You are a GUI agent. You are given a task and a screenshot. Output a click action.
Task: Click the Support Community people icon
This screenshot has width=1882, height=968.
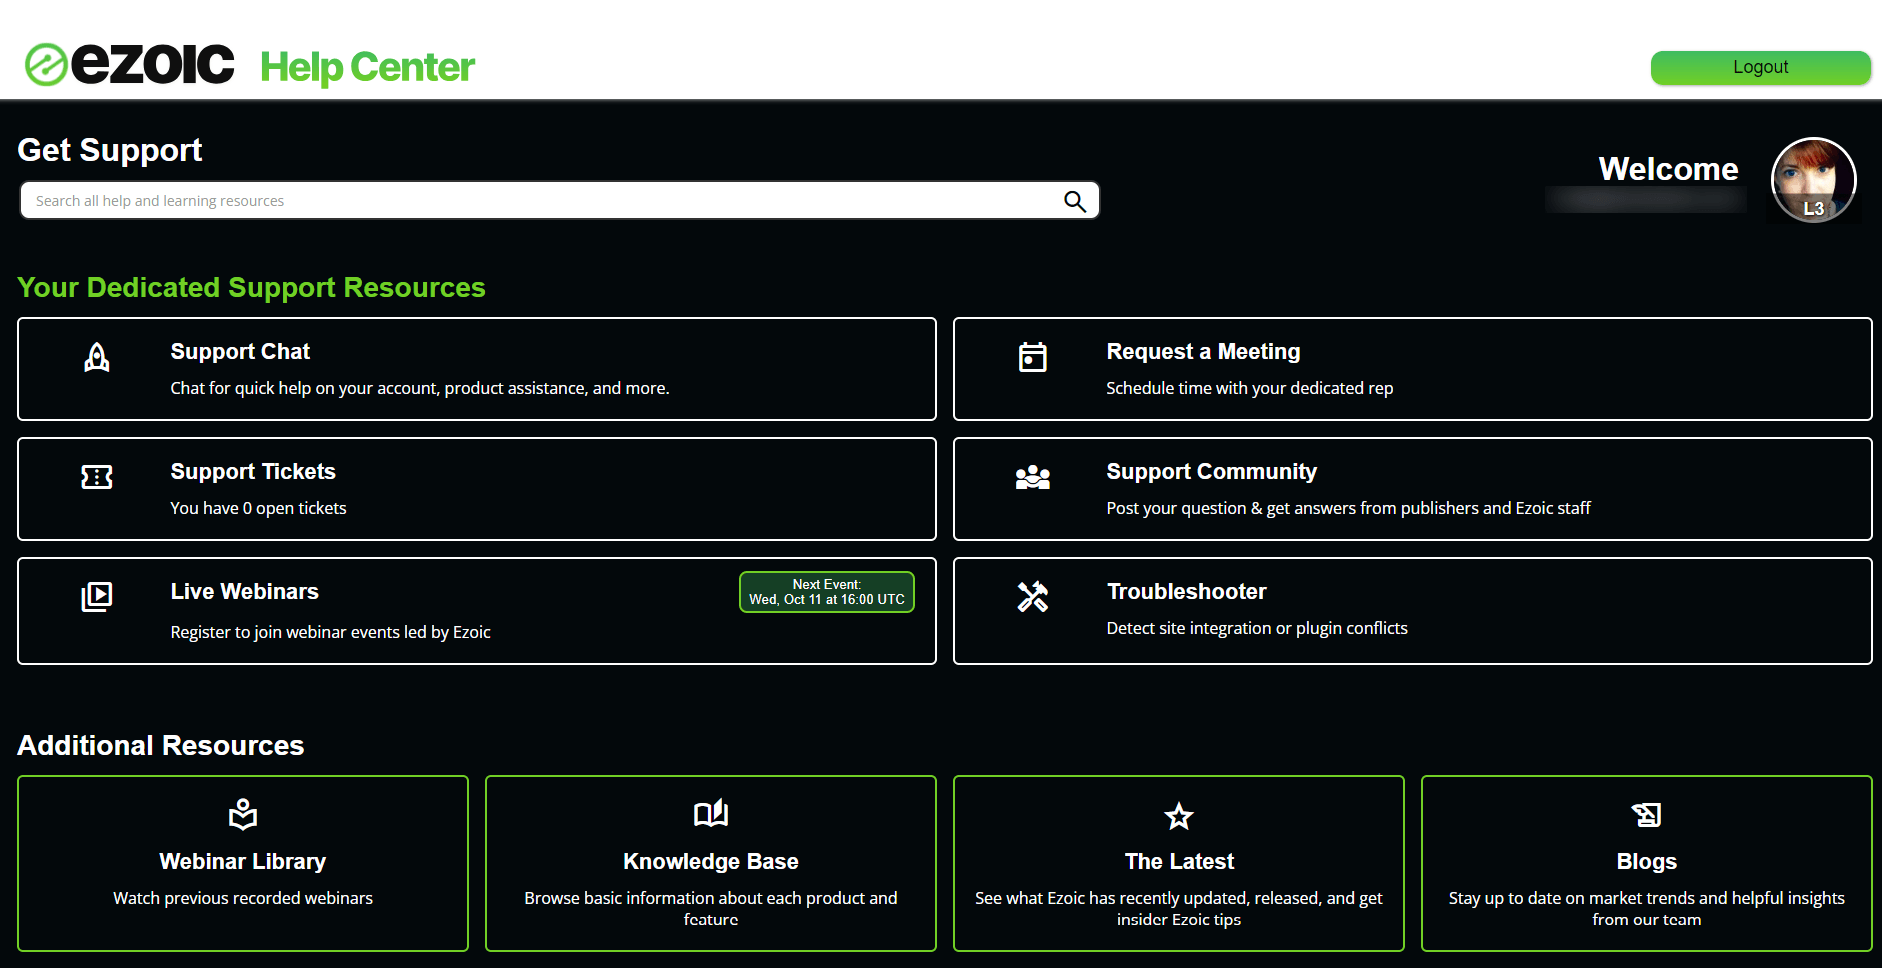tap(1033, 477)
